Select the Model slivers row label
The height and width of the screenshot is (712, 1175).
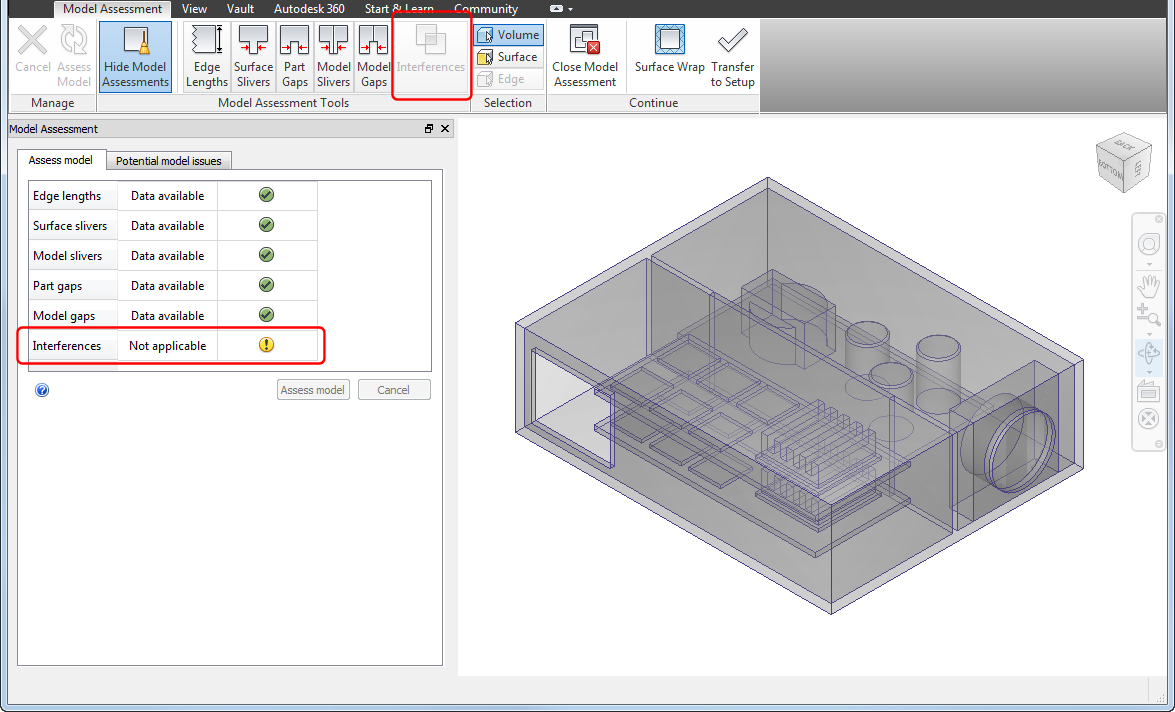click(x=67, y=256)
